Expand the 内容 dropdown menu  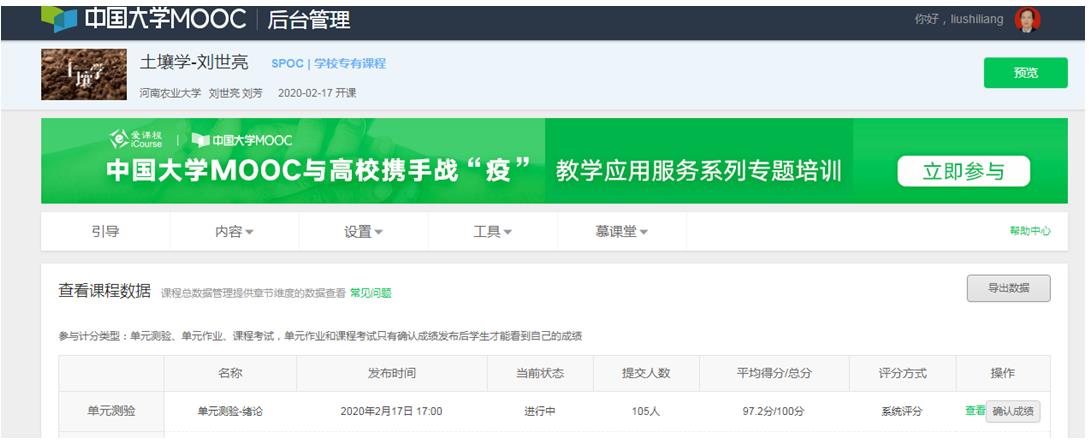[234, 231]
